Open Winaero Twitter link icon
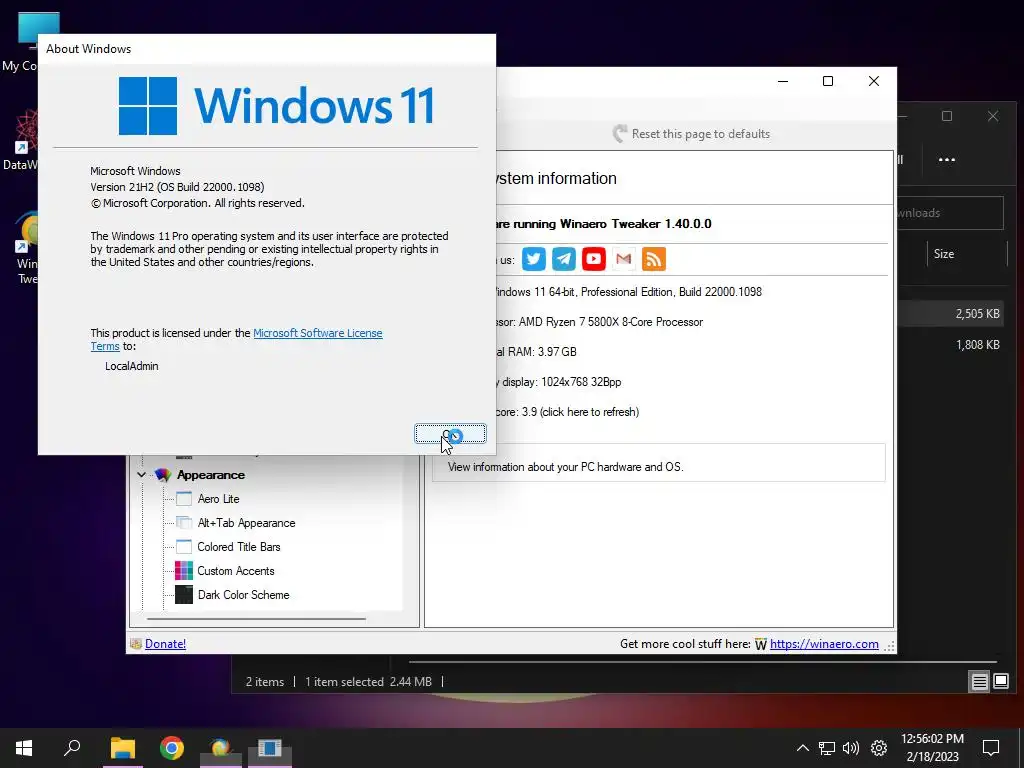This screenshot has height=768, width=1024. (x=534, y=259)
